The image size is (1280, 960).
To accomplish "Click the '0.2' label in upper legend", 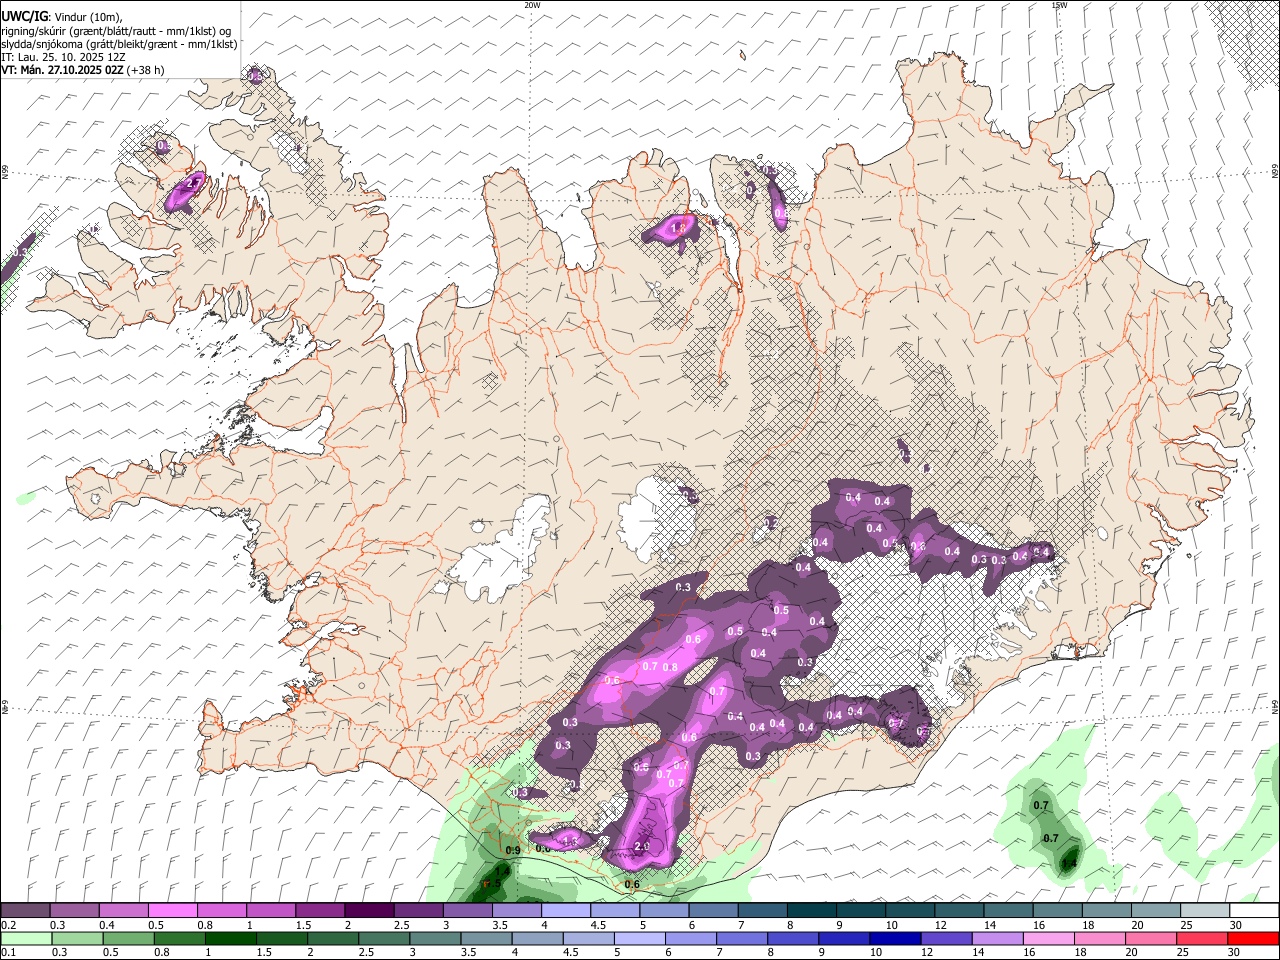I will coord(9,925).
